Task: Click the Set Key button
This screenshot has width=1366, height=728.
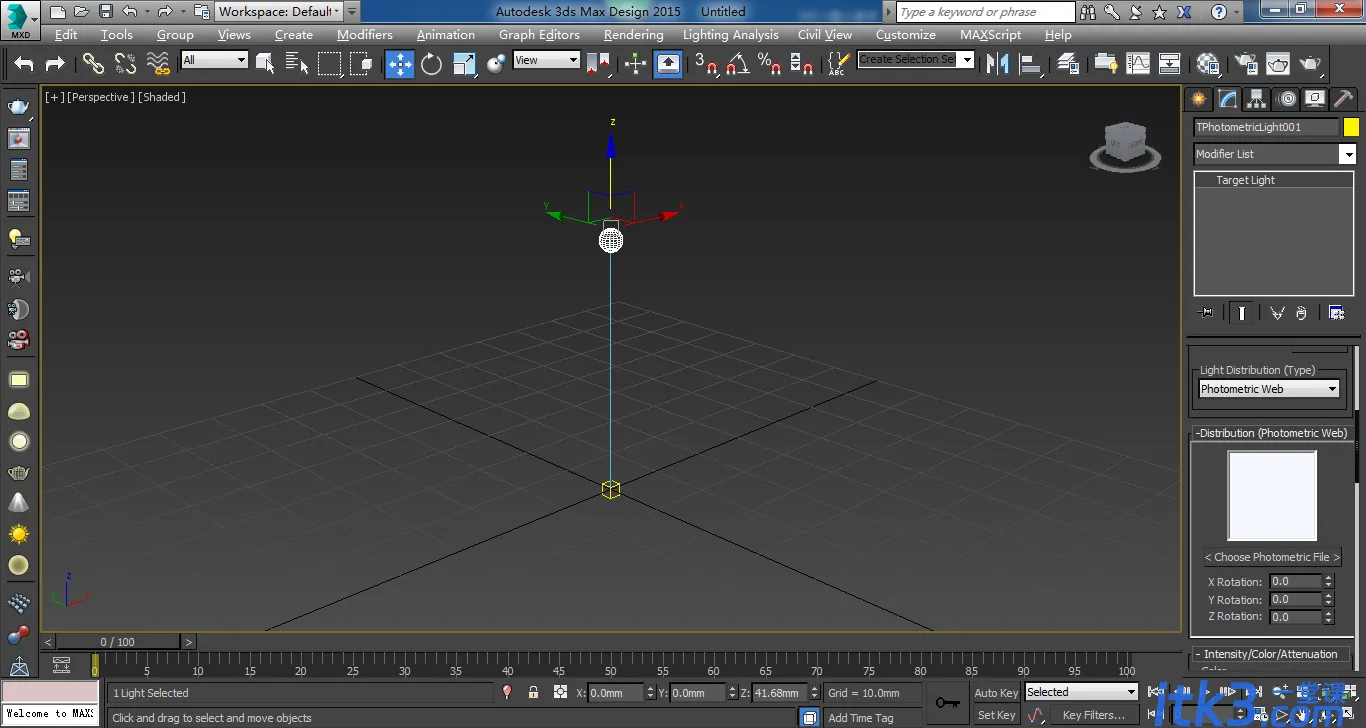Action: [x=996, y=715]
